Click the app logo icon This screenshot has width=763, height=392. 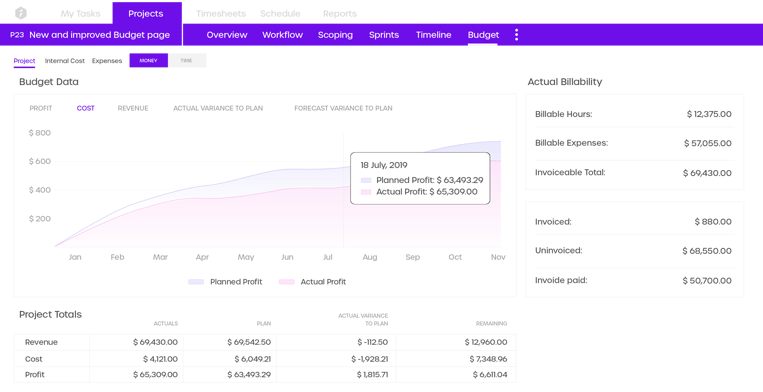click(x=21, y=13)
